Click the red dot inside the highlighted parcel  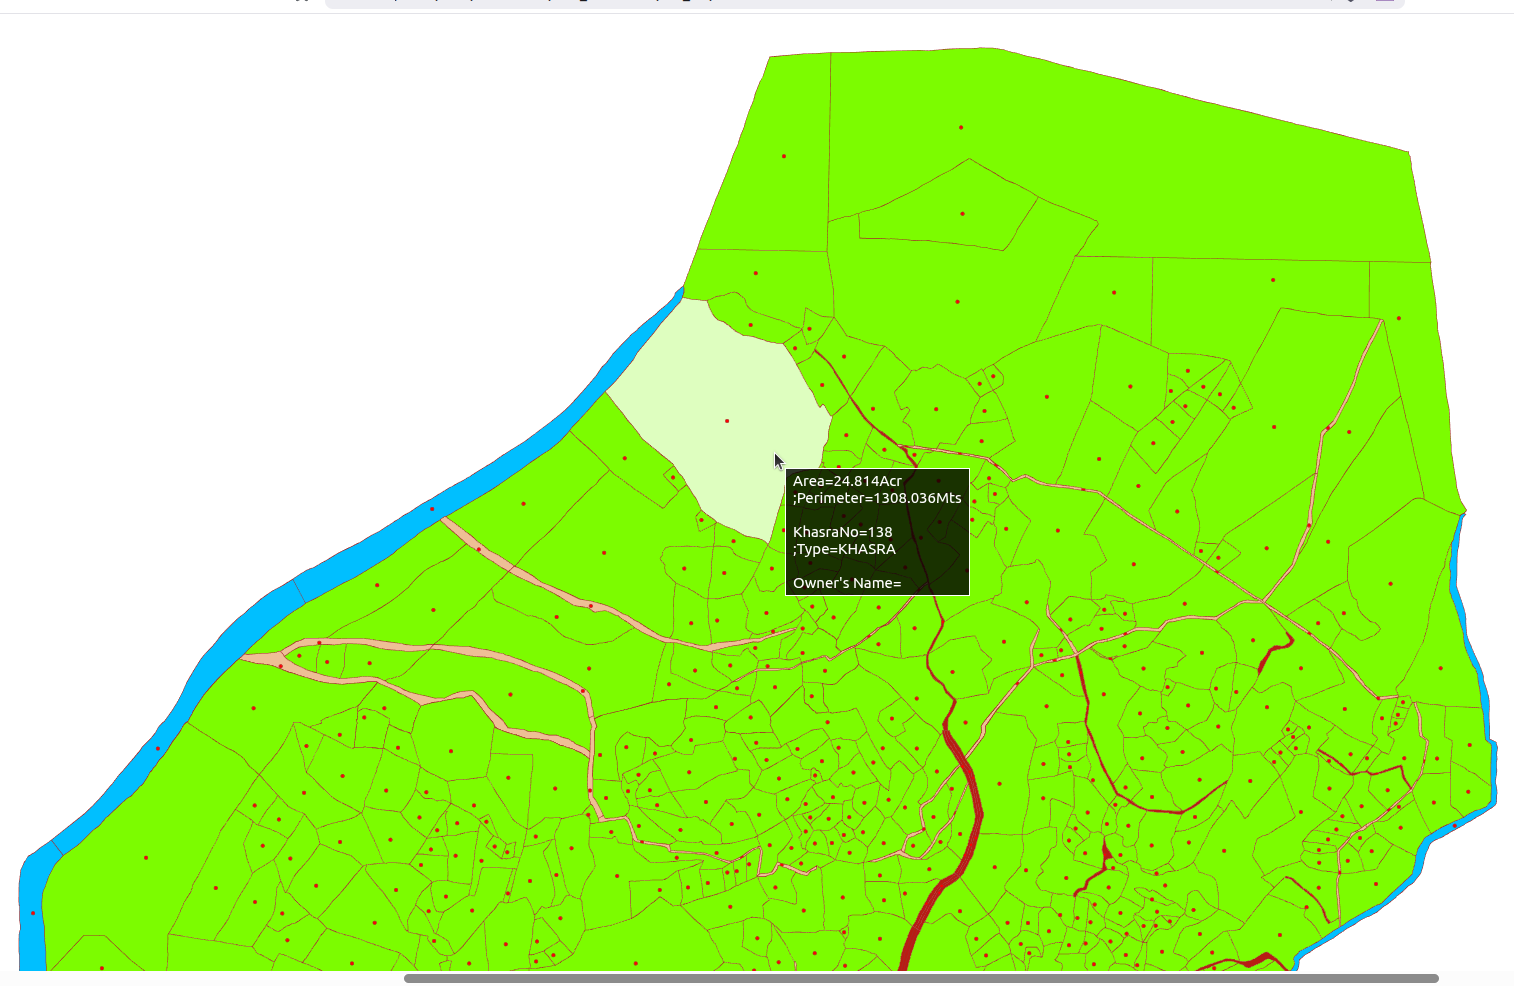pyautogui.click(x=727, y=421)
